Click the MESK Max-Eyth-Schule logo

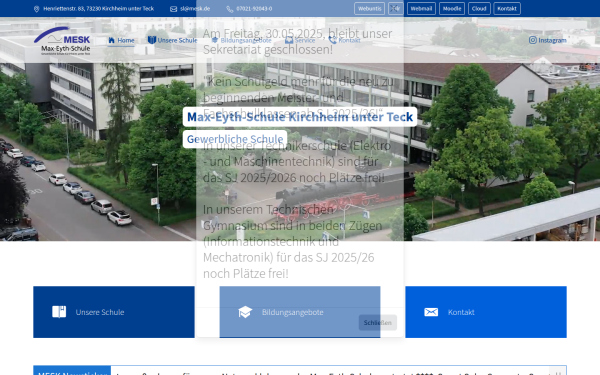coord(62,41)
